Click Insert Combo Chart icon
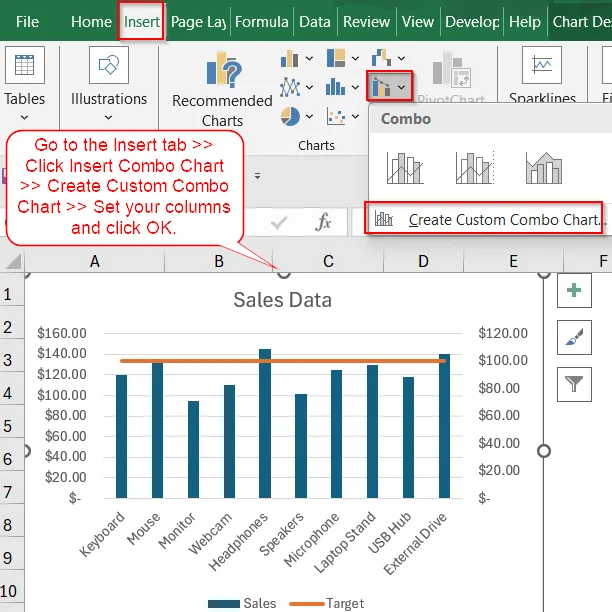This screenshot has width=612, height=612. point(381,86)
